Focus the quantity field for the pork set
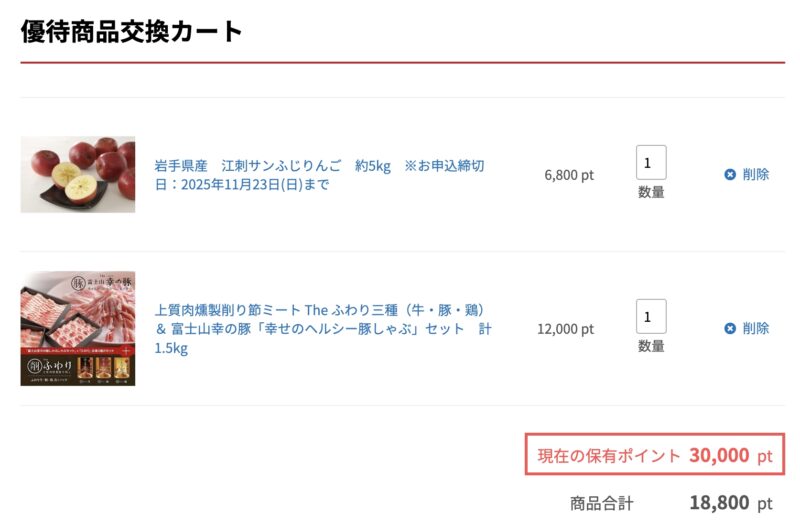This screenshot has width=800, height=526. tap(651, 316)
